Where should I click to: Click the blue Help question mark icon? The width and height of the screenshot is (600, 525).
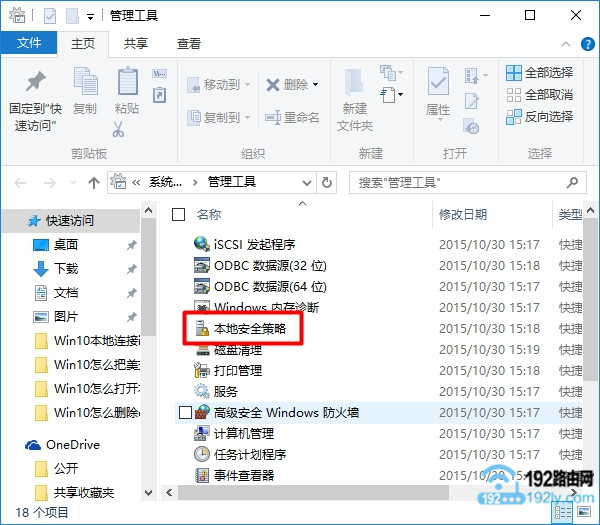(x=587, y=44)
